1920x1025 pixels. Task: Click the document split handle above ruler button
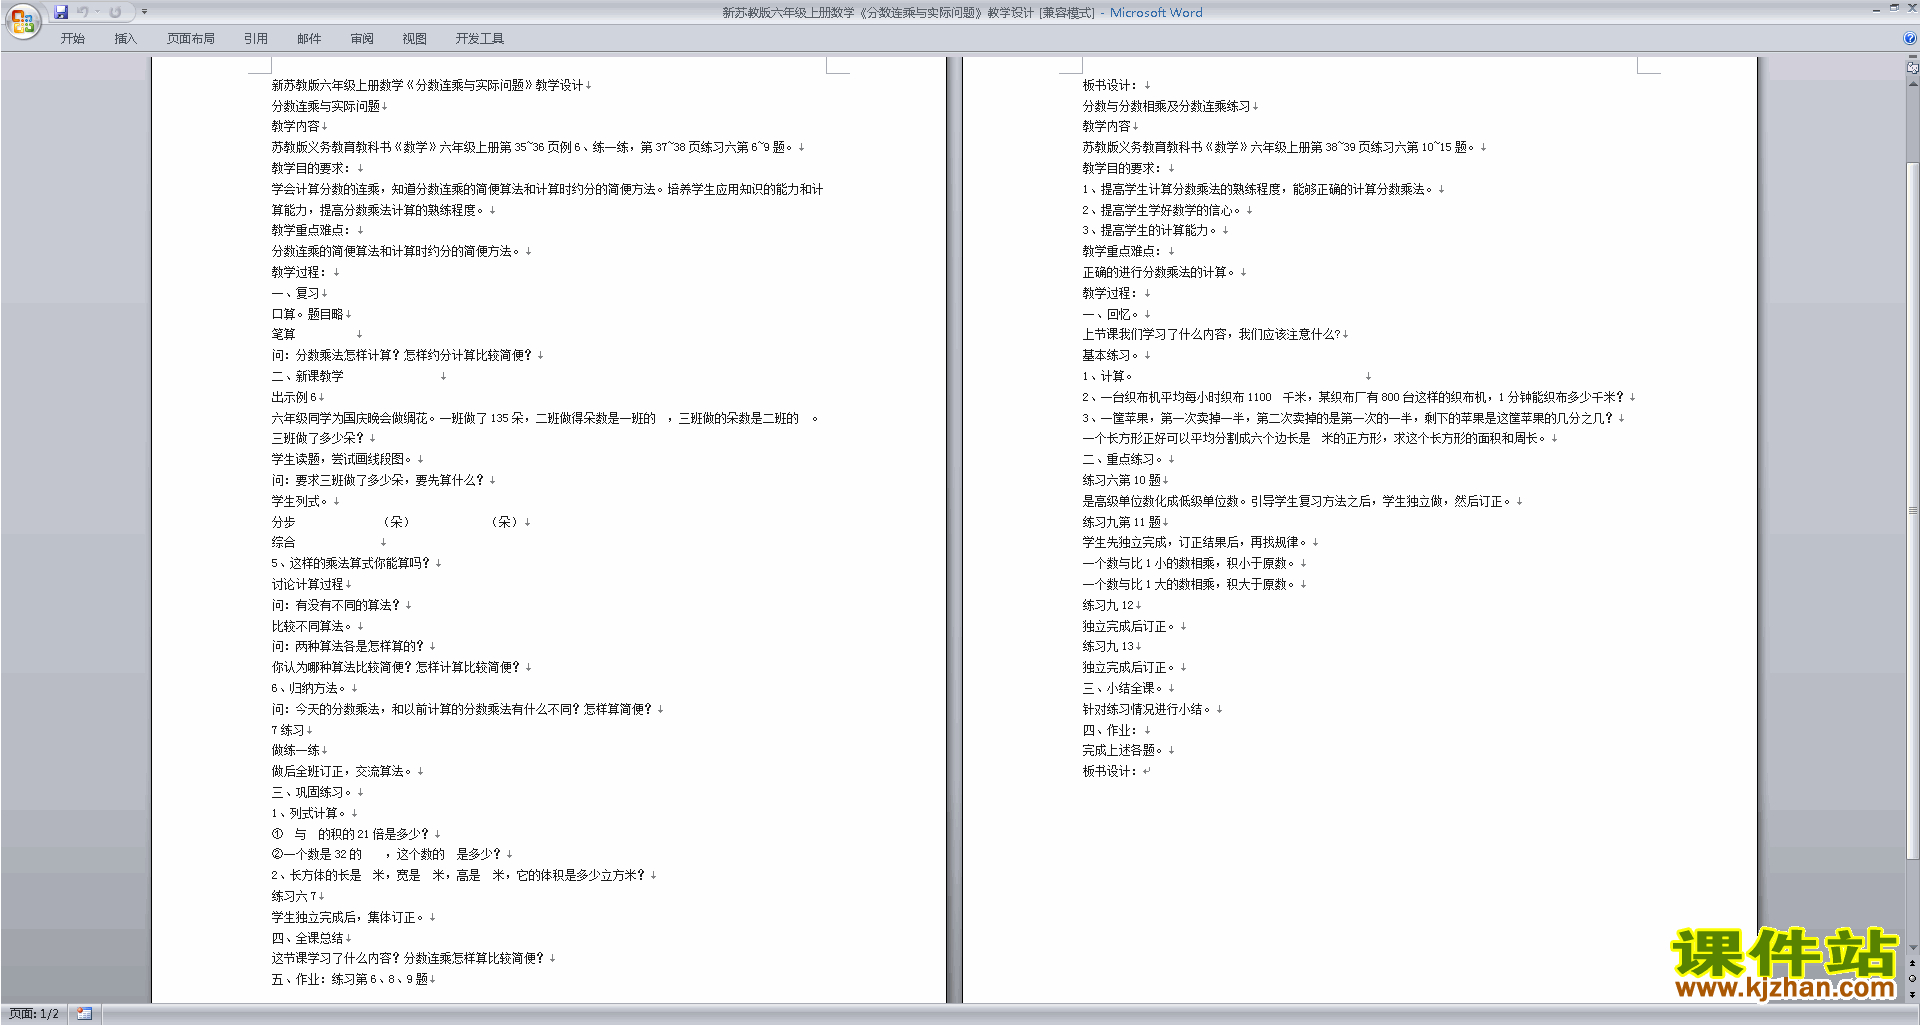coord(1912,57)
